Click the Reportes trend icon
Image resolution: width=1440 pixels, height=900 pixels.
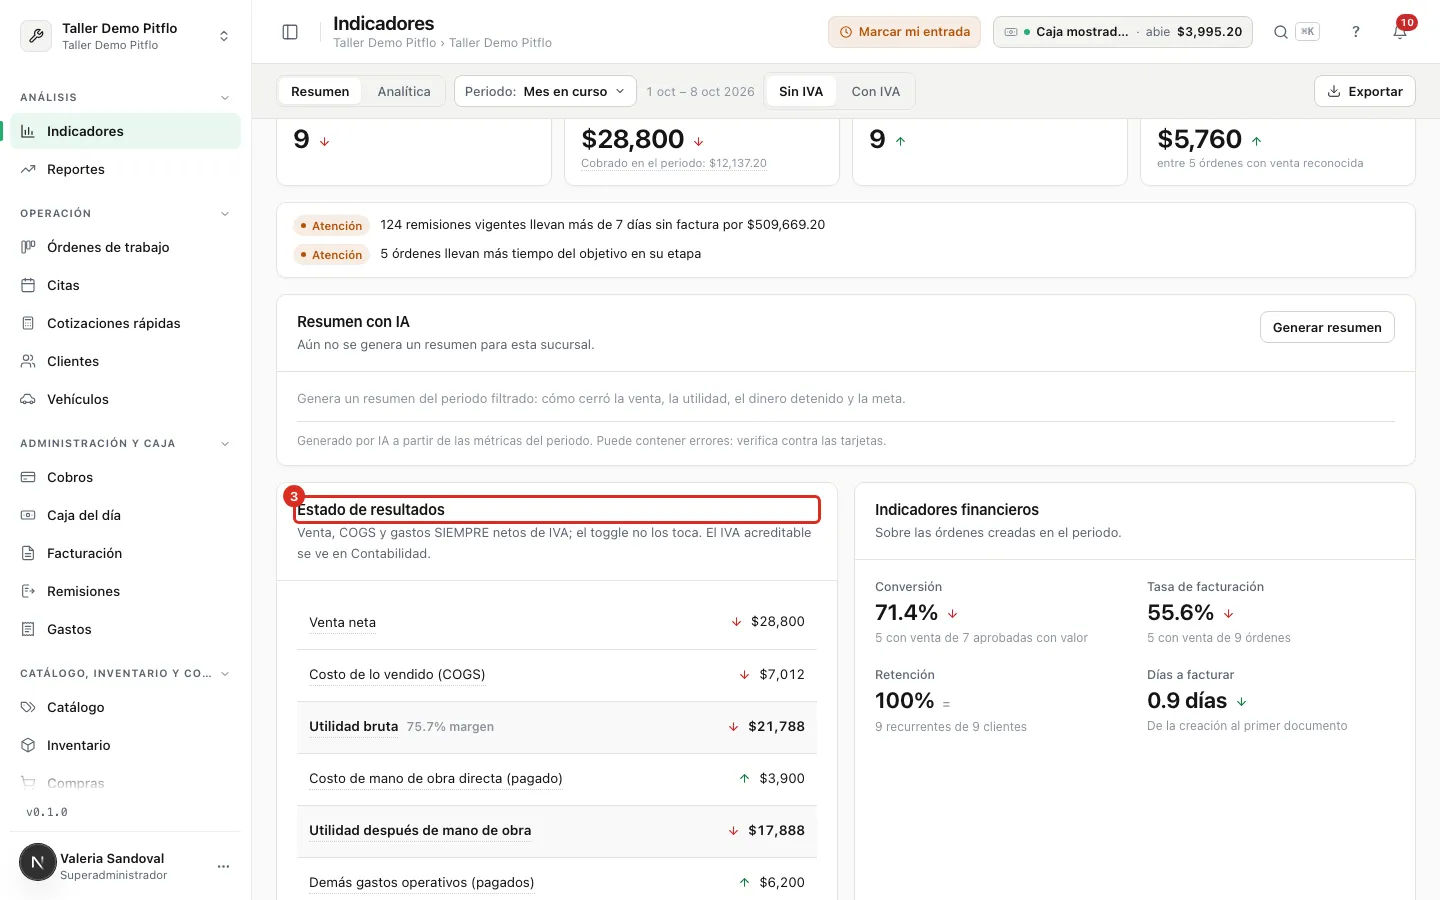point(28,169)
